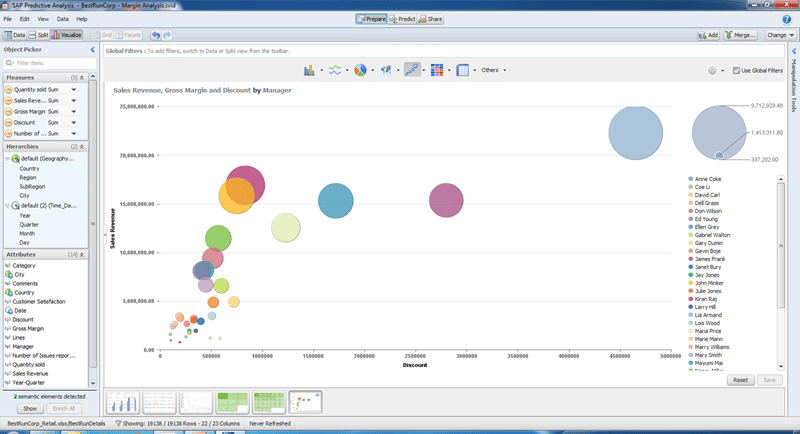Open the Others chart dropdown
The image size is (800, 434).
(493, 71)
